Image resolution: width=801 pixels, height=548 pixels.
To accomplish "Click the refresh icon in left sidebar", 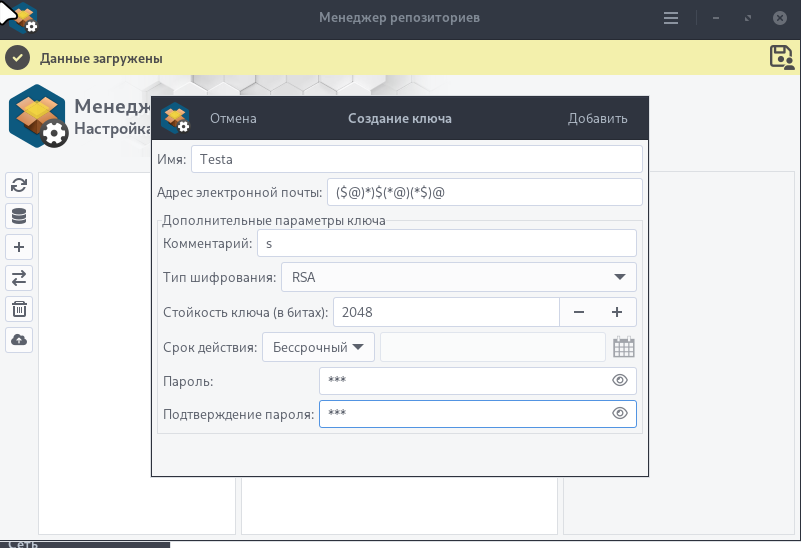I will 19,185.
